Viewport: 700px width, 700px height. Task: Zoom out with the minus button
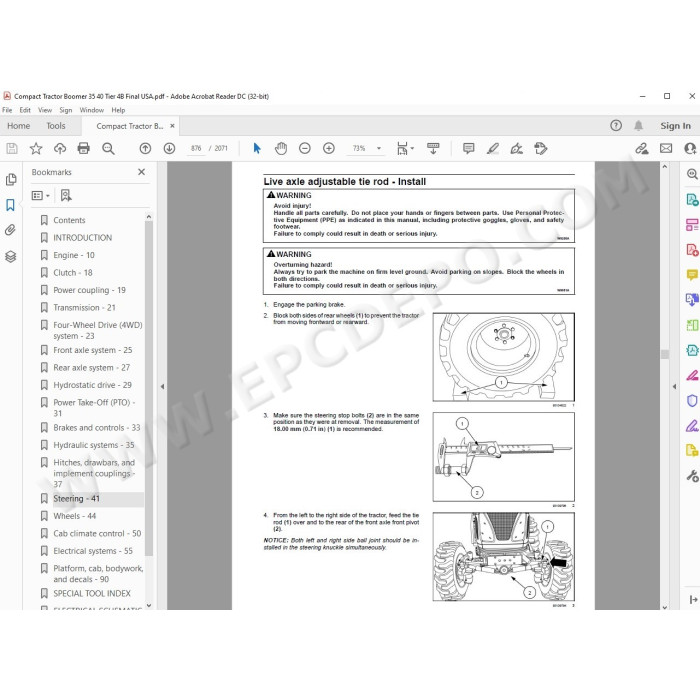point(304,148)
